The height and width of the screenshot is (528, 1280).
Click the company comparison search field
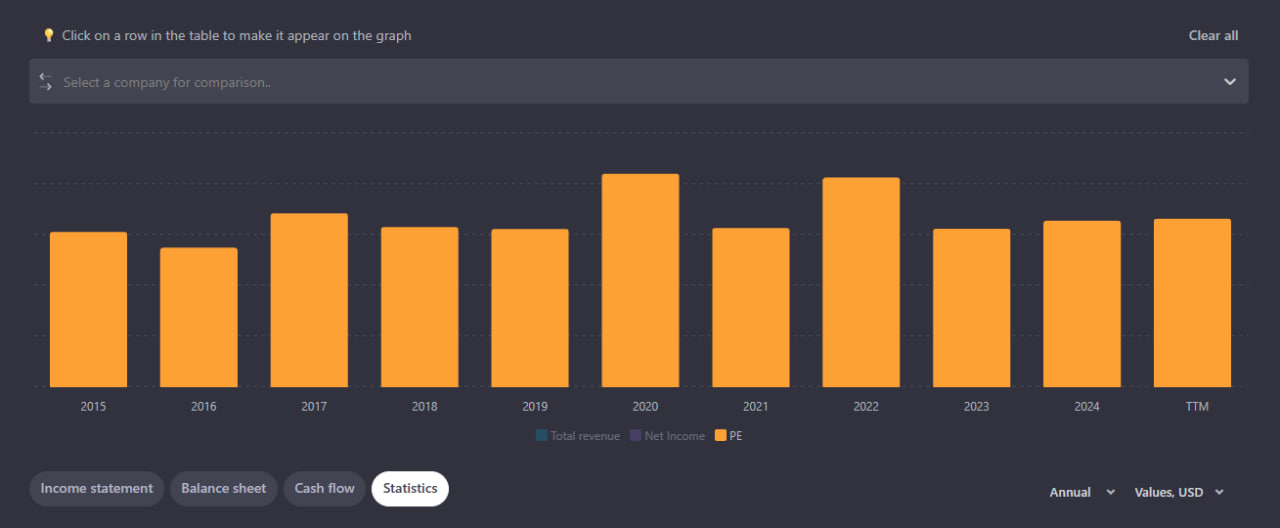click(x=600, y=82)
